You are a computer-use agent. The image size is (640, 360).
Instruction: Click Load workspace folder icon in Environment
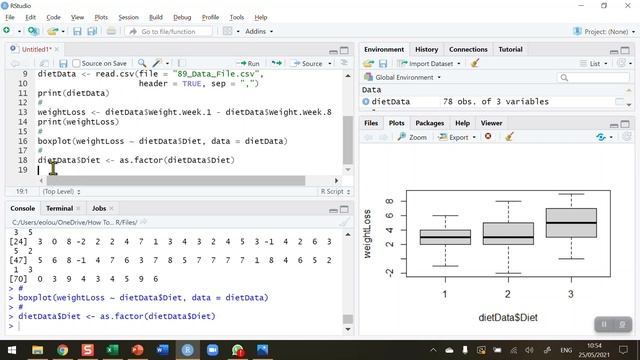pyautogui.click(x=368, y=63)
